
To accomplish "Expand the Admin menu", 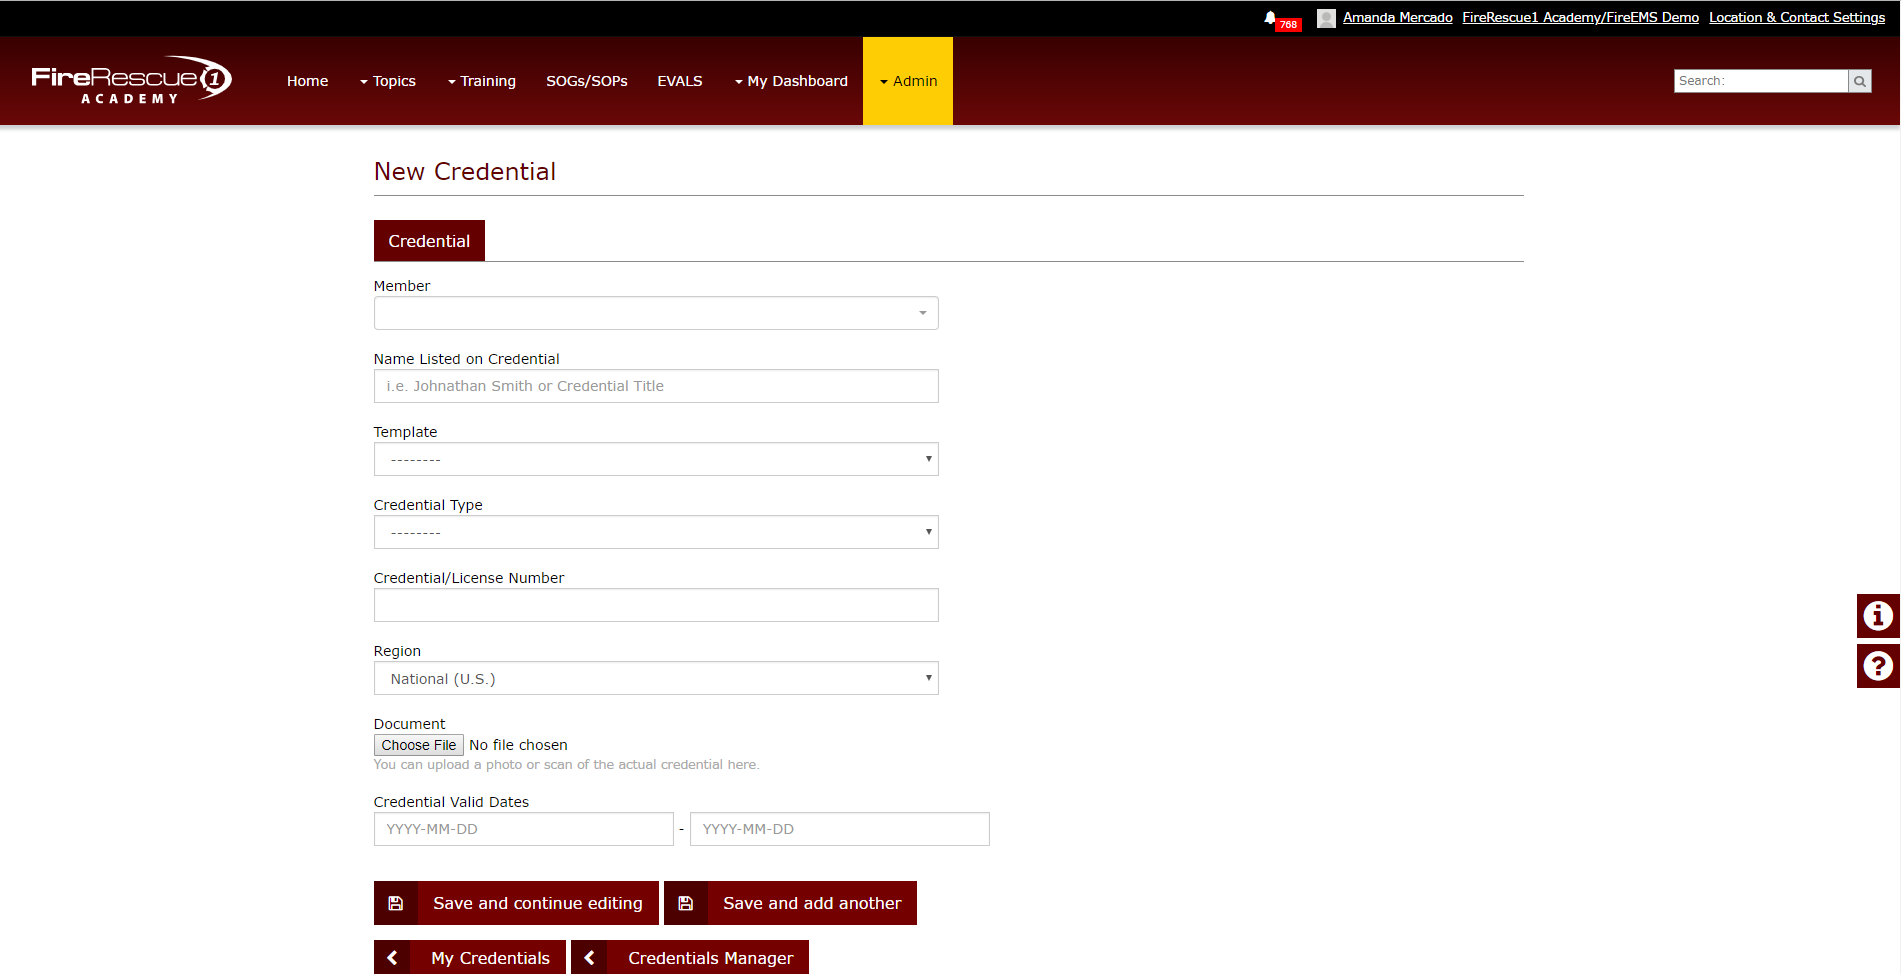I will point(908,81).
